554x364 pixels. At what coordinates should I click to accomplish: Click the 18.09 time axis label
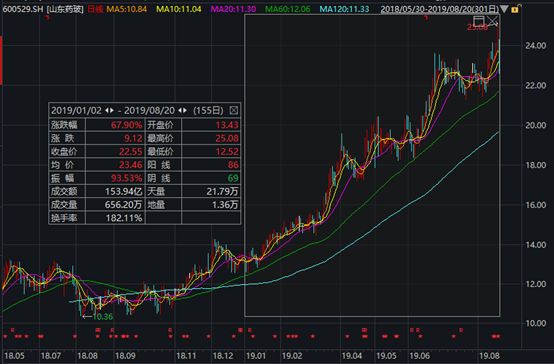[x=125, y=356]
